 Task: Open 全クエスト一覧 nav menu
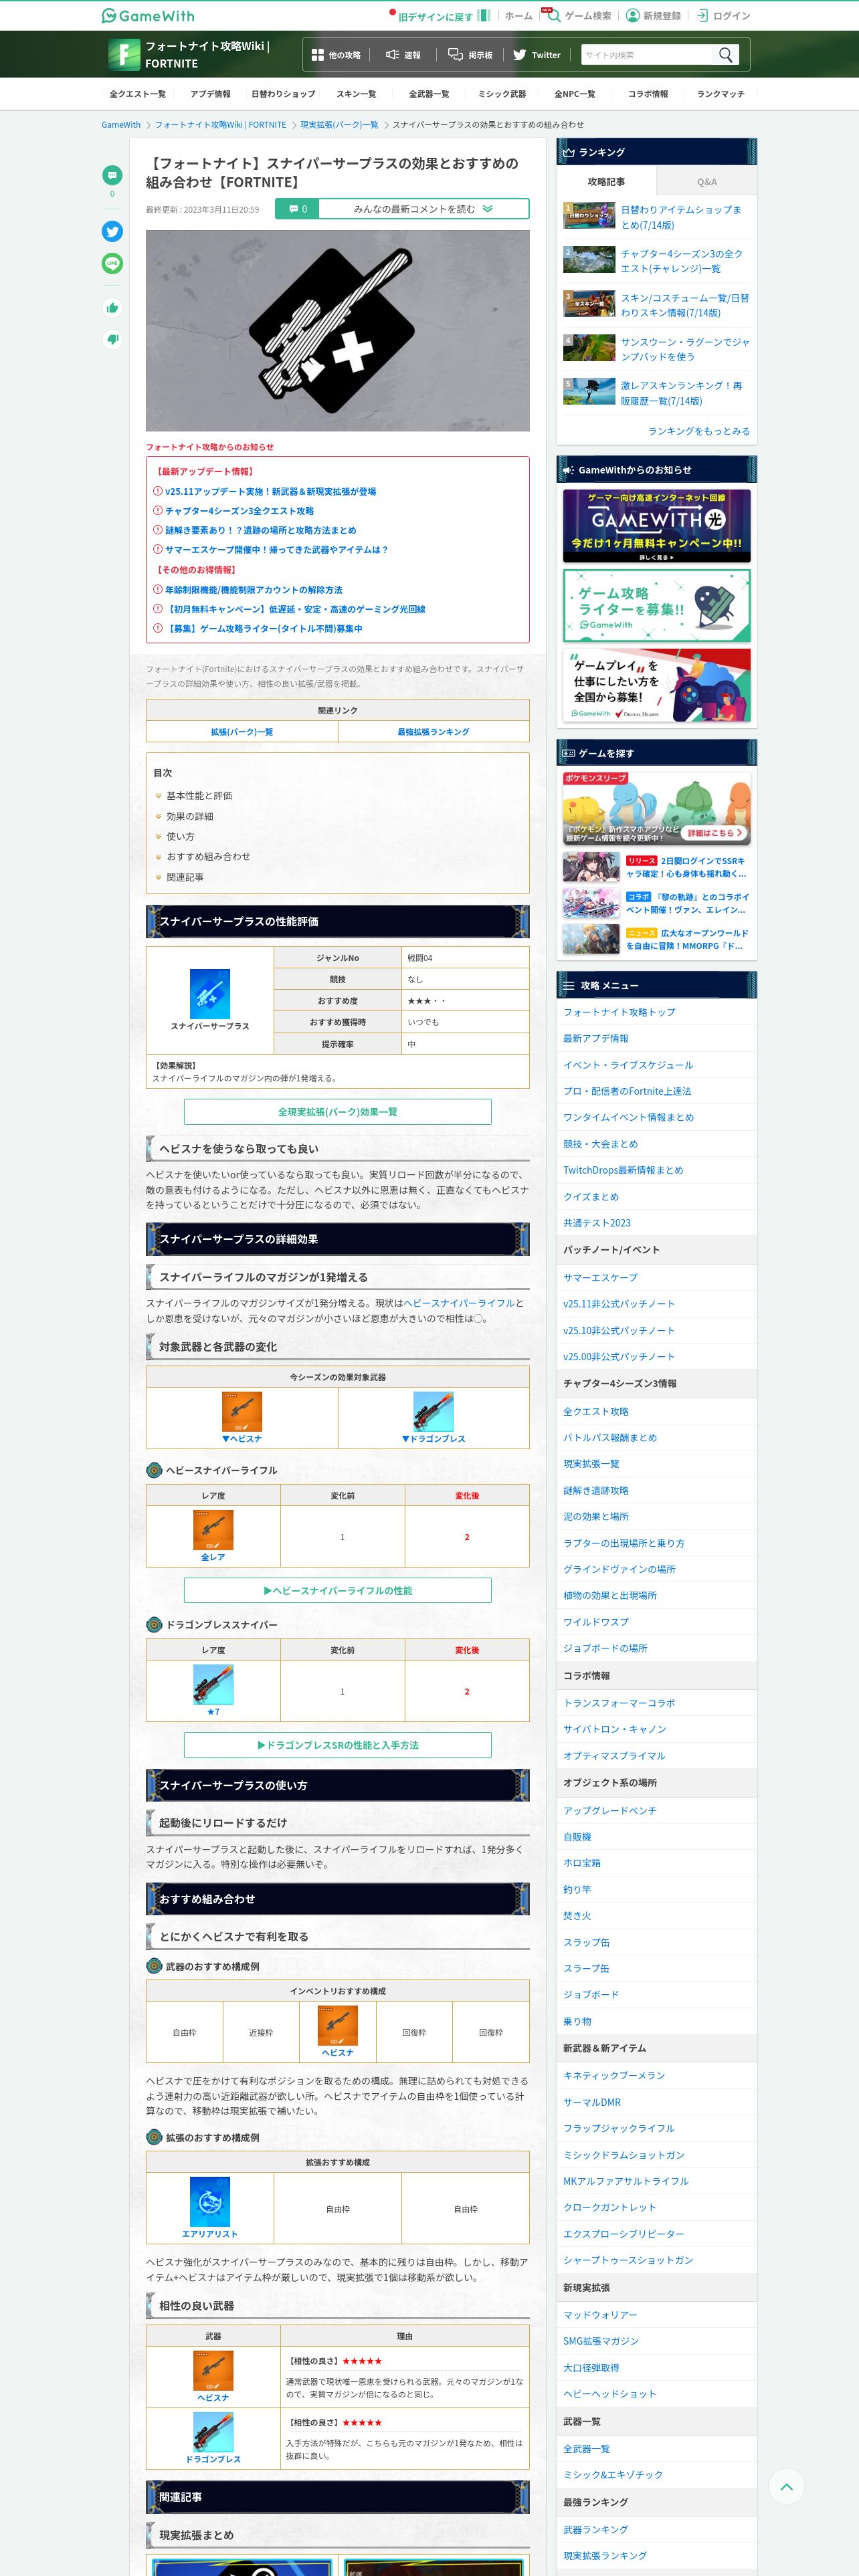pyautogui.click(x=138, y=94)
